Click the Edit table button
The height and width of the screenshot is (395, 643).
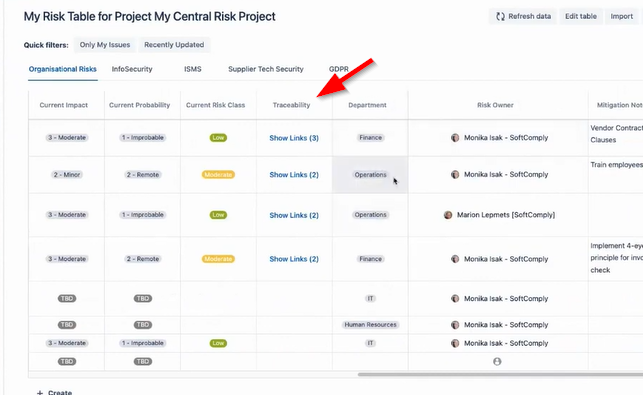coord(581,16)
